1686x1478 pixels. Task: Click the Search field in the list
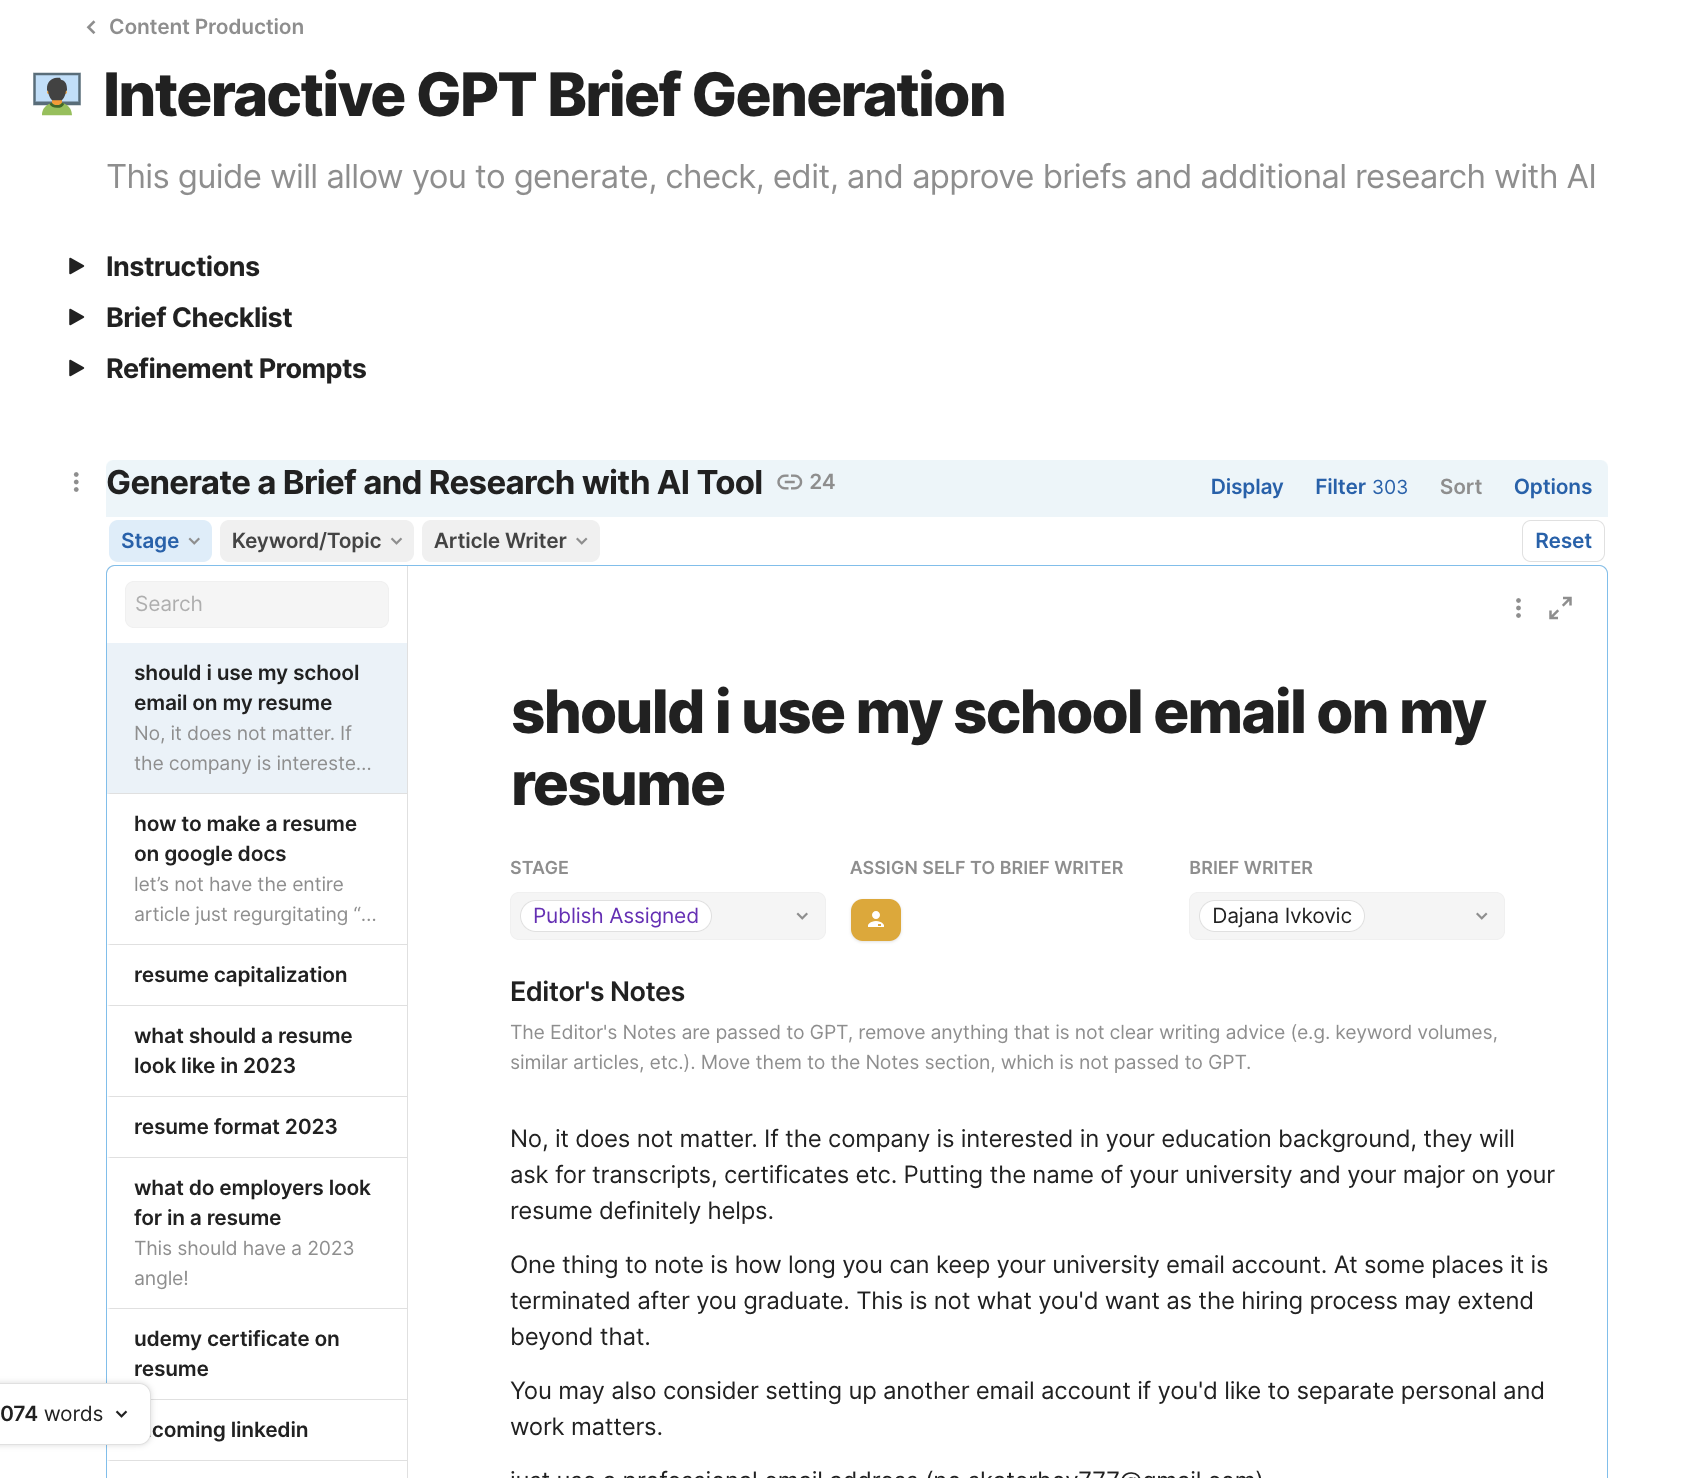257,604
